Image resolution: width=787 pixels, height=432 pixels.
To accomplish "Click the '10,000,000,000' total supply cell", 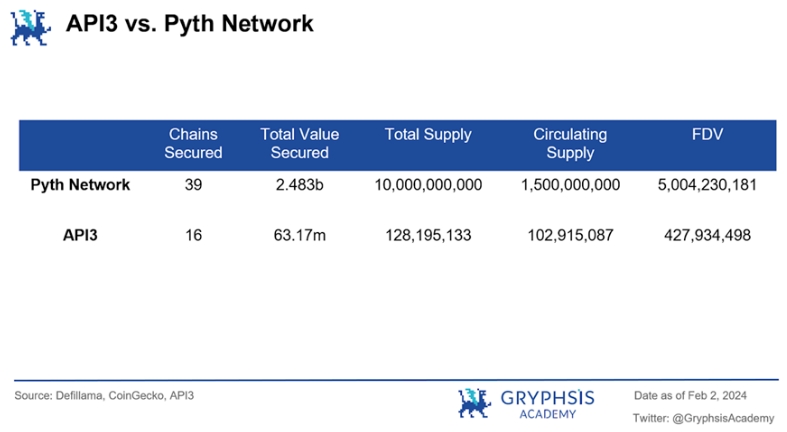I will point(428,185).
